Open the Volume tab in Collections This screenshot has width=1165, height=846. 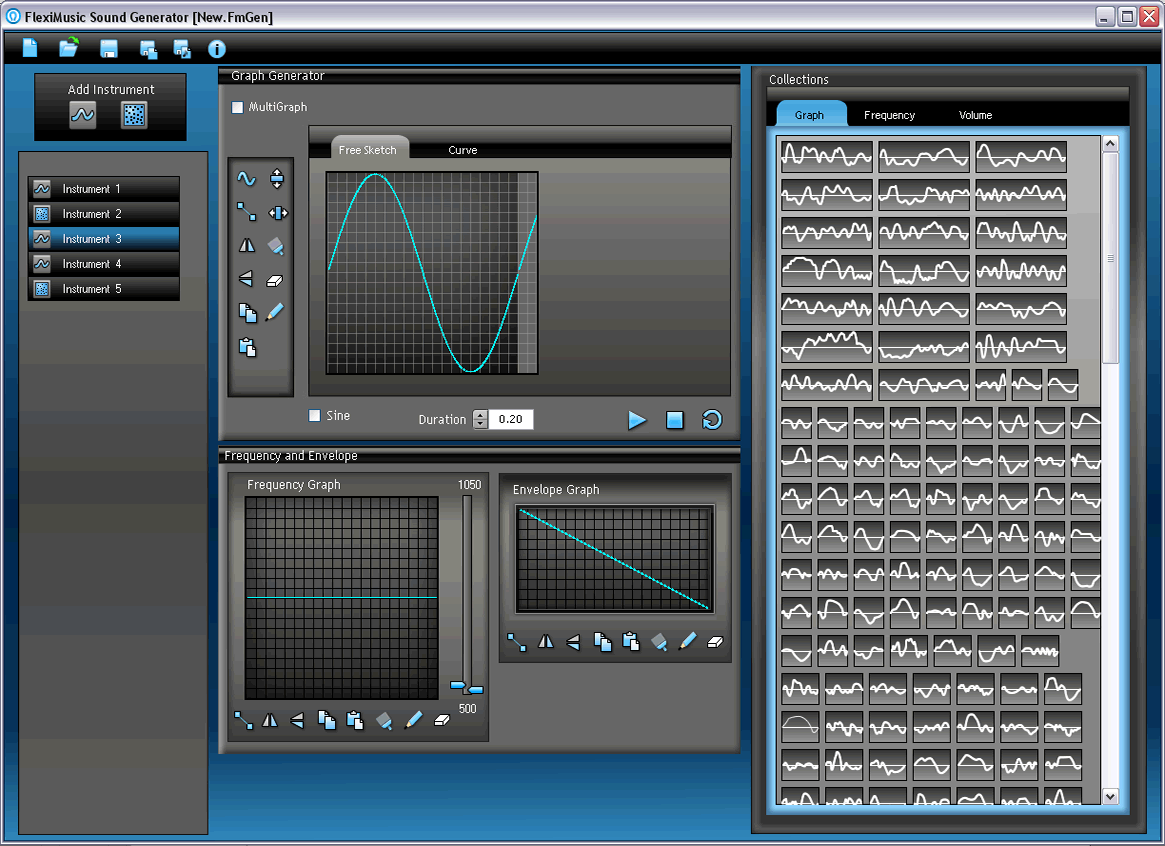pos(975,115)
